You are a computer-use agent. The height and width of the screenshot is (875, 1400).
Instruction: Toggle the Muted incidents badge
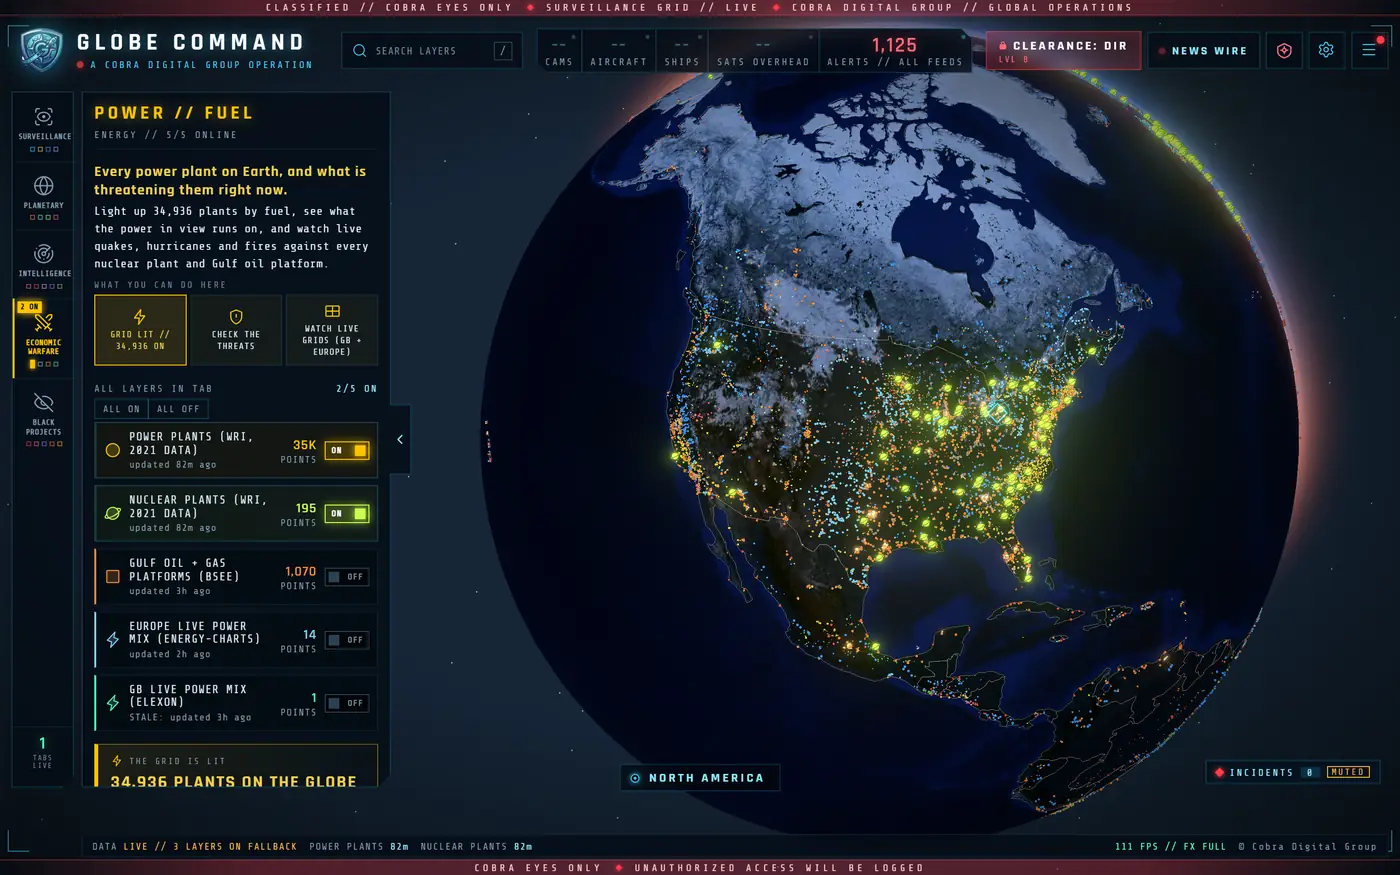point(1348,772)
